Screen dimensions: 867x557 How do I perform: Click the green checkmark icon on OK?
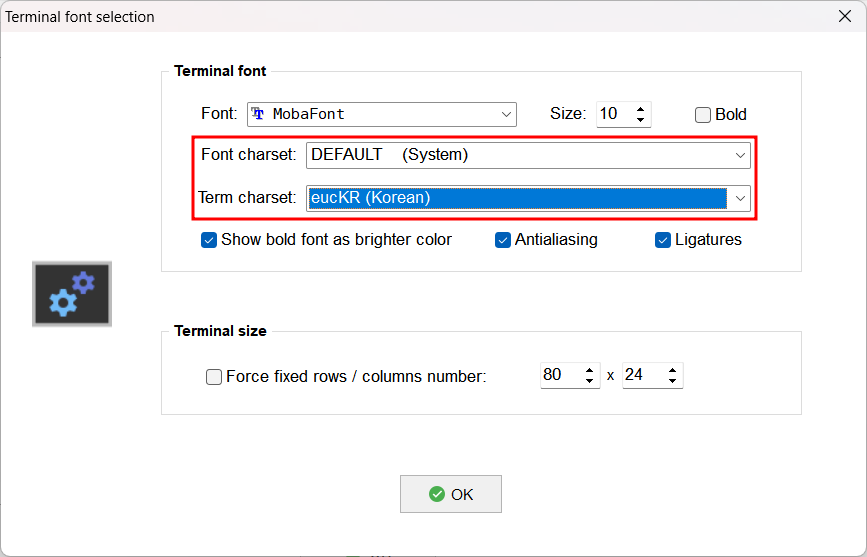tap(437, 494)
